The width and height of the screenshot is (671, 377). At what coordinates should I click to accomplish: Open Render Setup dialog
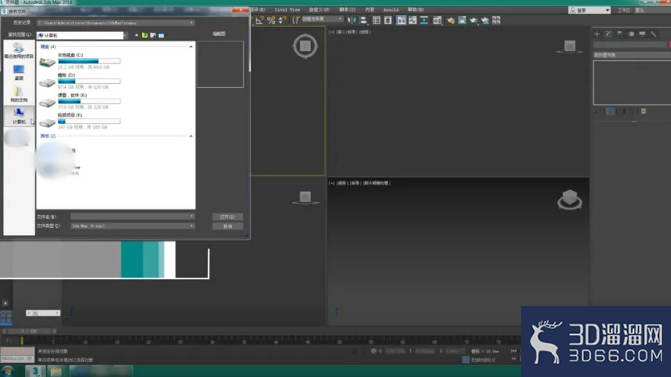[x=451, y=20]
